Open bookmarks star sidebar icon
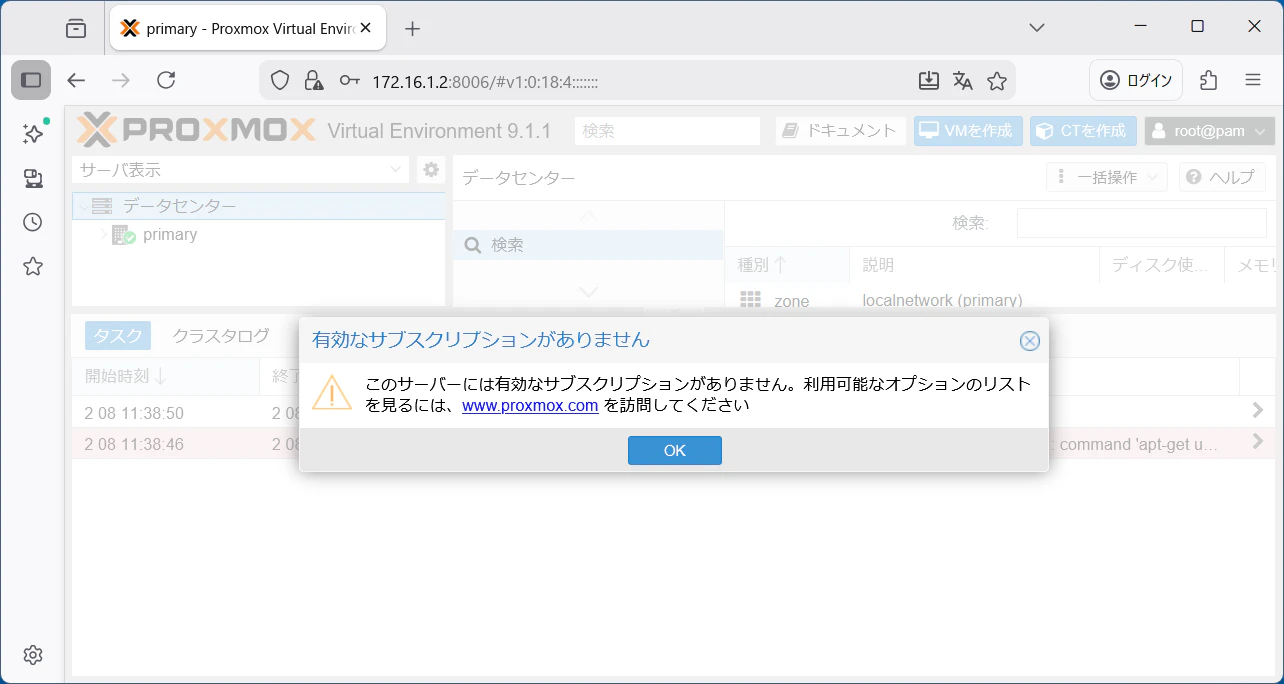 coord(33,266)
